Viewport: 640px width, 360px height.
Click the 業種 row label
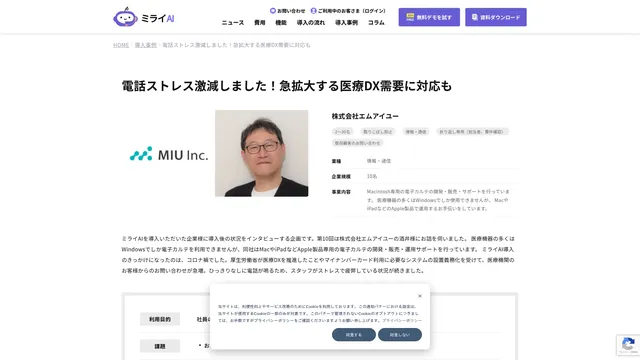pos(336,161)
